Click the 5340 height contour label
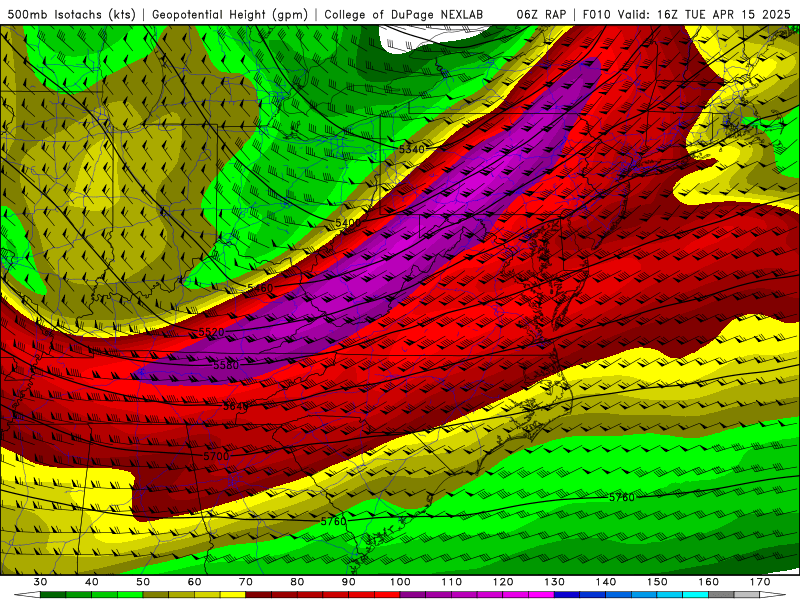The height and width of the screenshot is (600, 800). click(x=411, y=149)
